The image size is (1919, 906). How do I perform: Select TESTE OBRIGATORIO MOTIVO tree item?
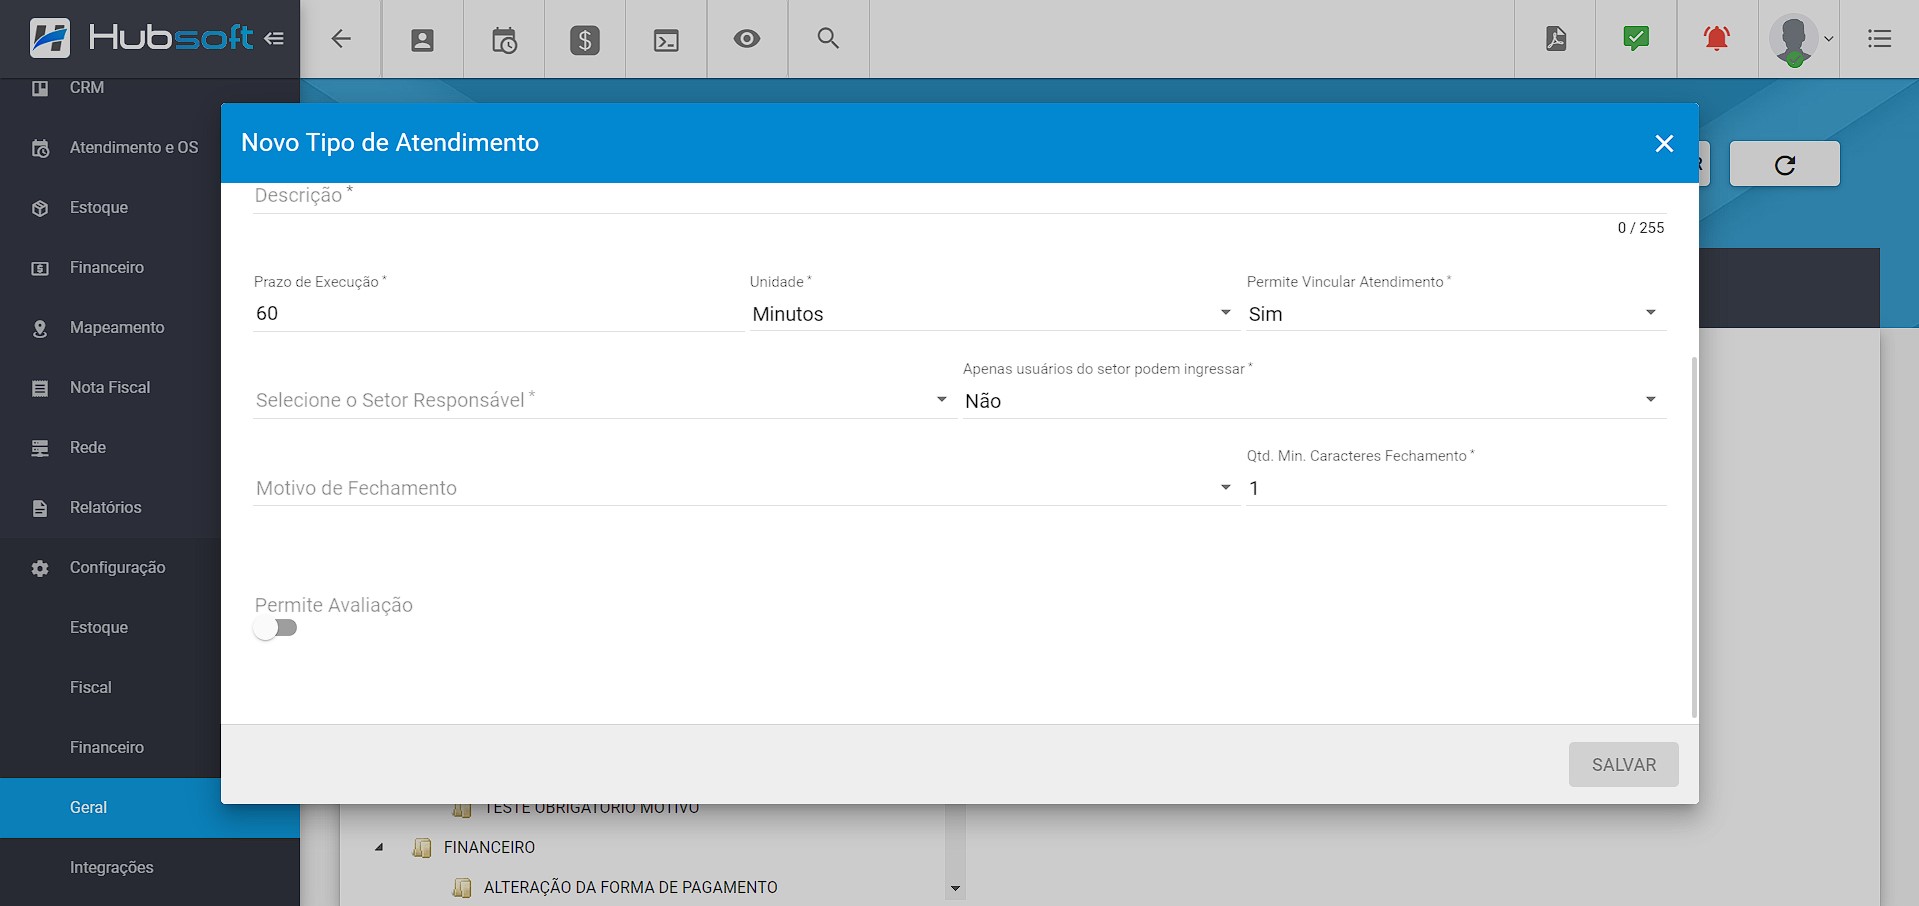tap(591, 808)
